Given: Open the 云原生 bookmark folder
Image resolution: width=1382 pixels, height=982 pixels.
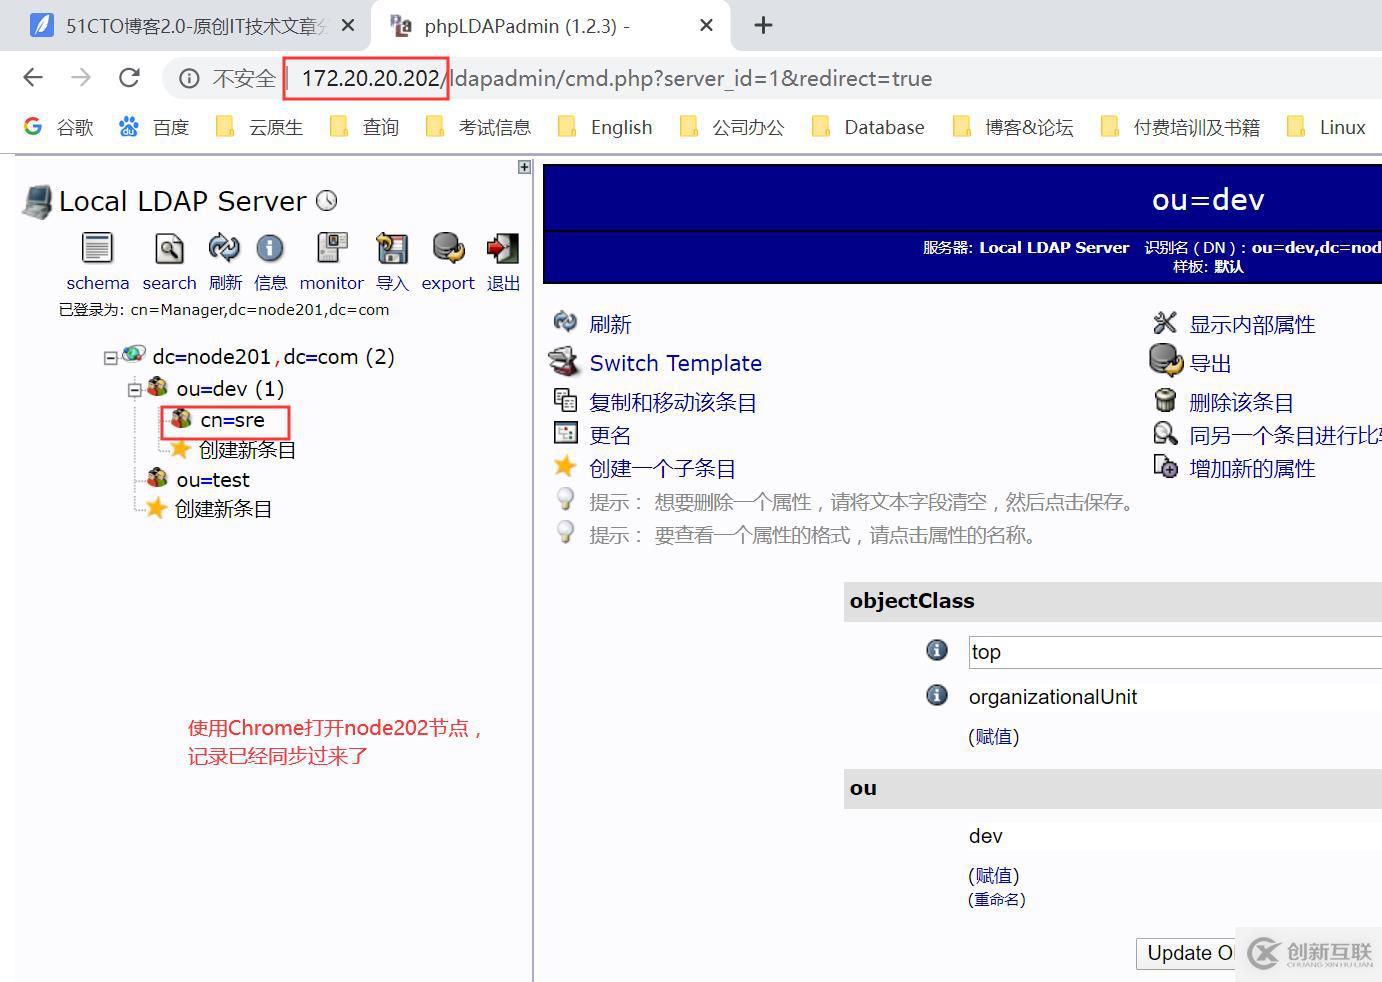Looking at the screenshot, I should 259,127.
